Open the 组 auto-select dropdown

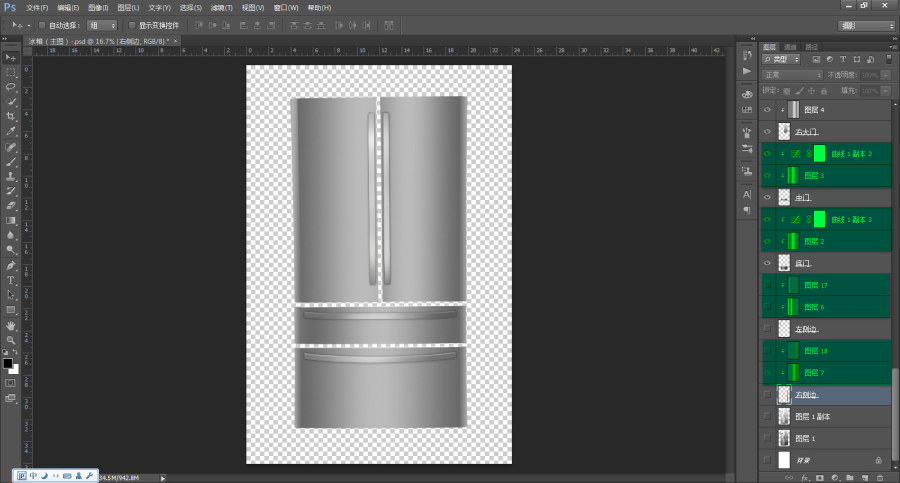point(102,25)
